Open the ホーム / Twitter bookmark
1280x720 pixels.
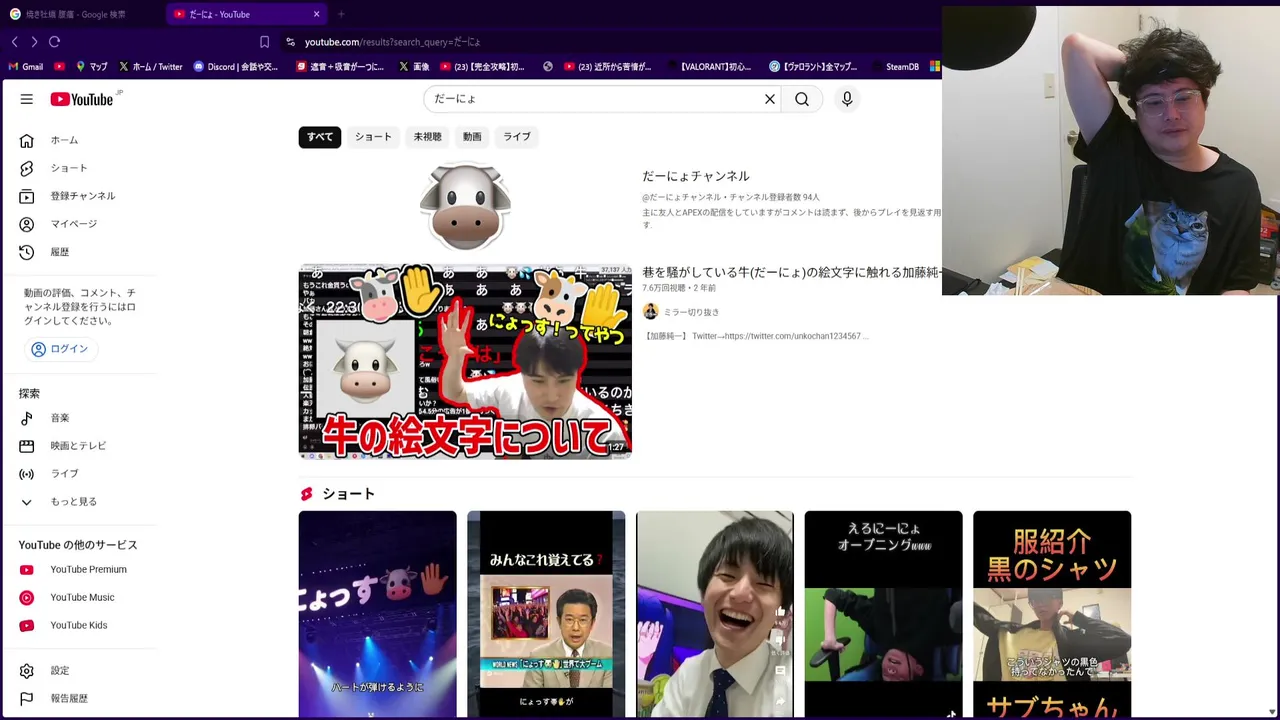click(151, 67)
